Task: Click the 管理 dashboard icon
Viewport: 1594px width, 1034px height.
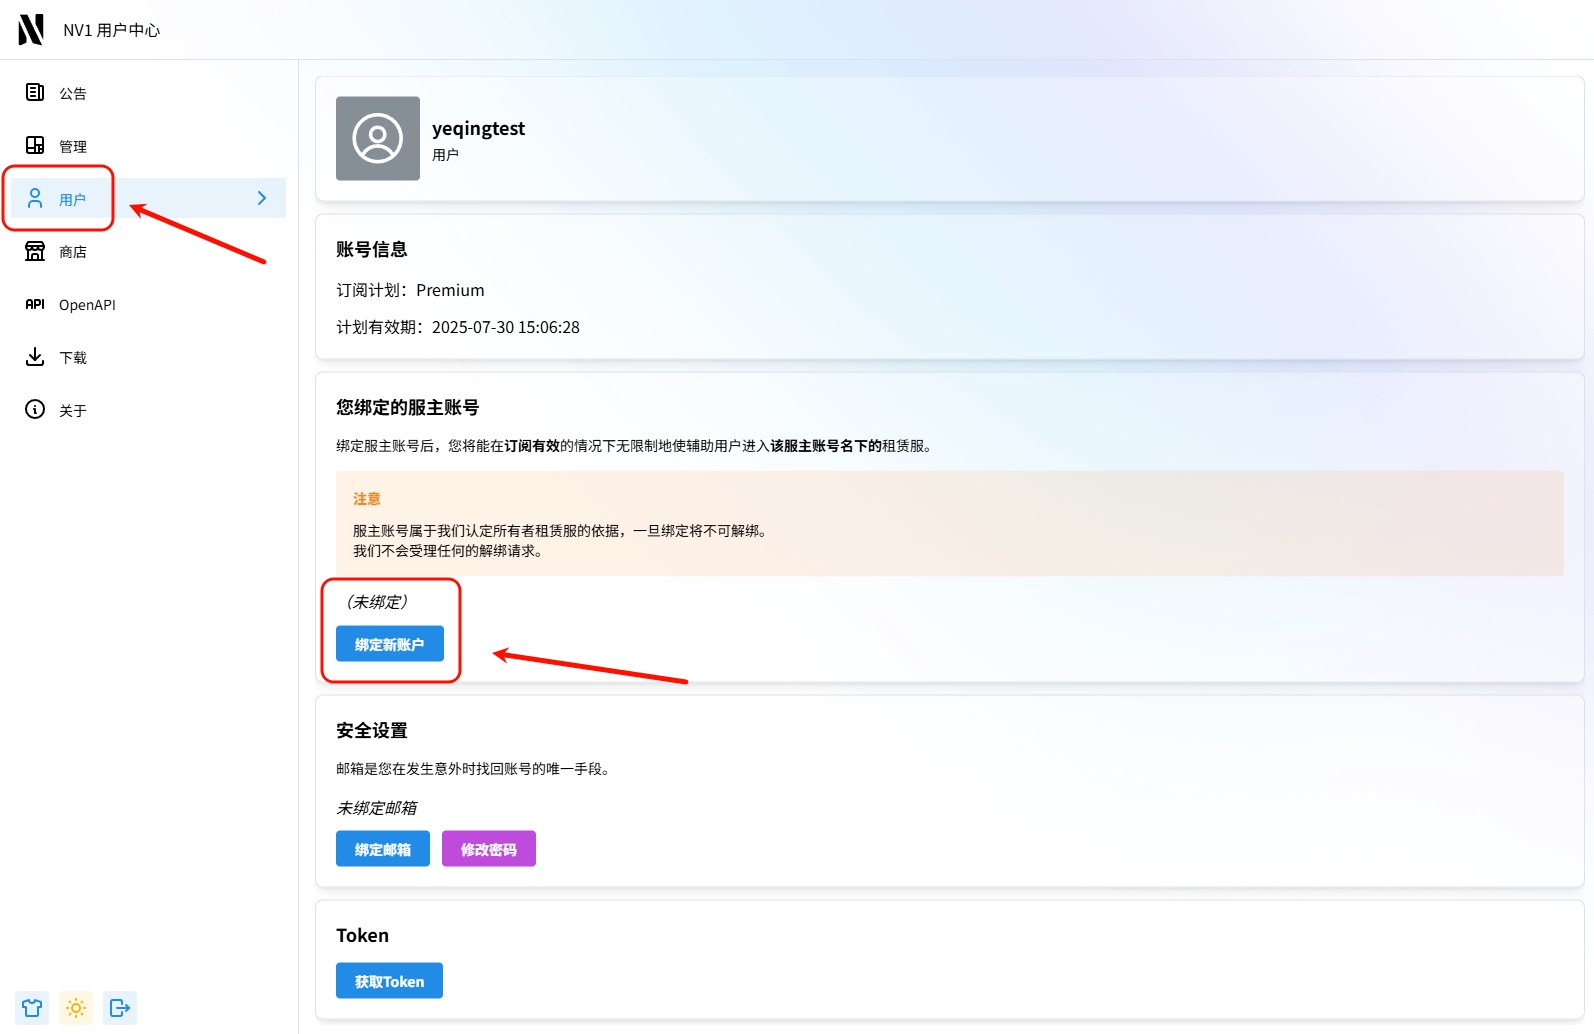Action: pyautogui.click(x=35, y=146)
